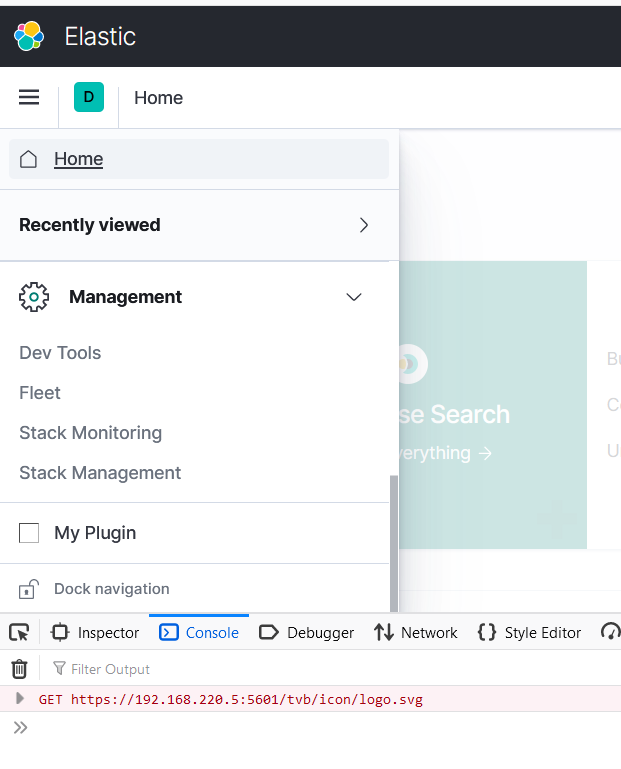Click the Enterprise Search card

[493, 405]
